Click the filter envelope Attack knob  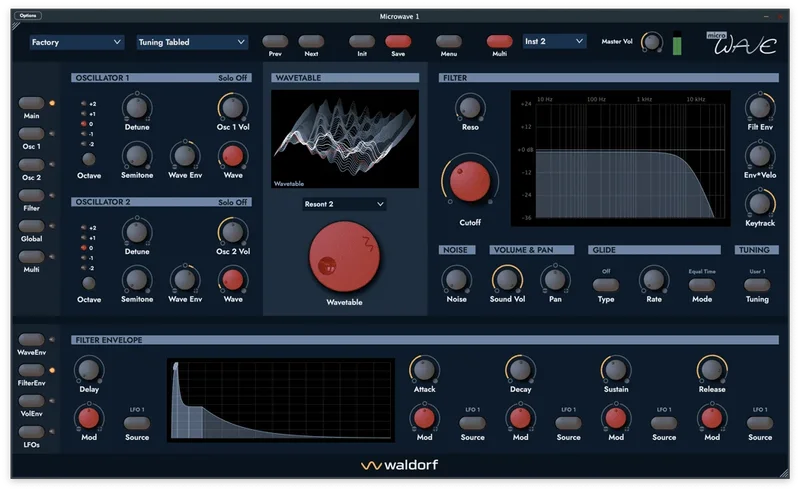tap(424, 370)
